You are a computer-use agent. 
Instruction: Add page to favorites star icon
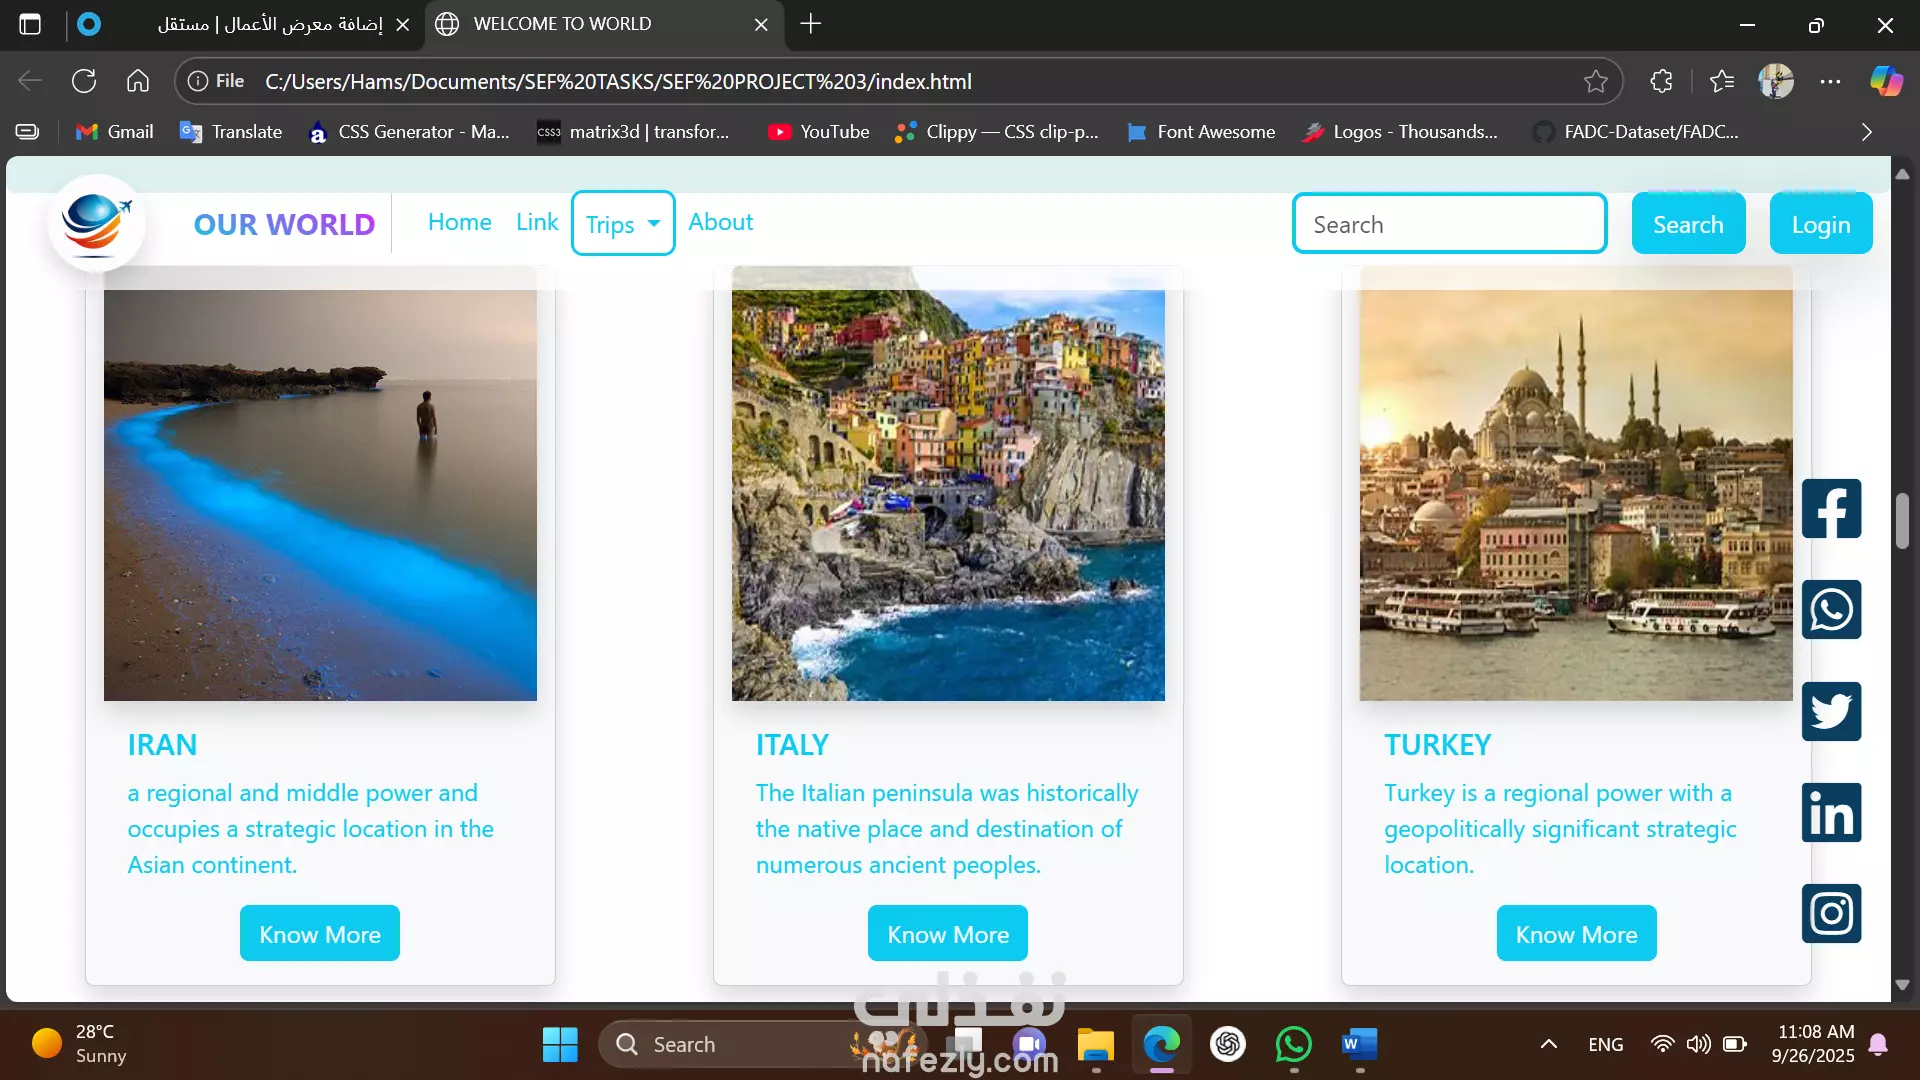point(1595,82)
